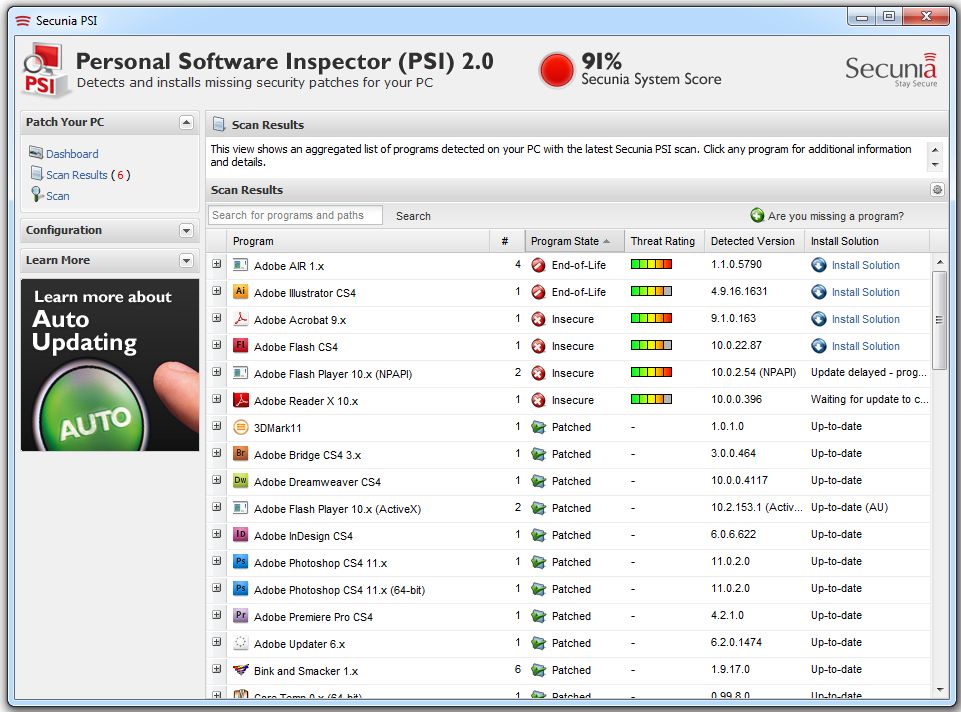Expand the Configuration sidebar panel
This screenshot has height=712, width=961.
[186, 230]
